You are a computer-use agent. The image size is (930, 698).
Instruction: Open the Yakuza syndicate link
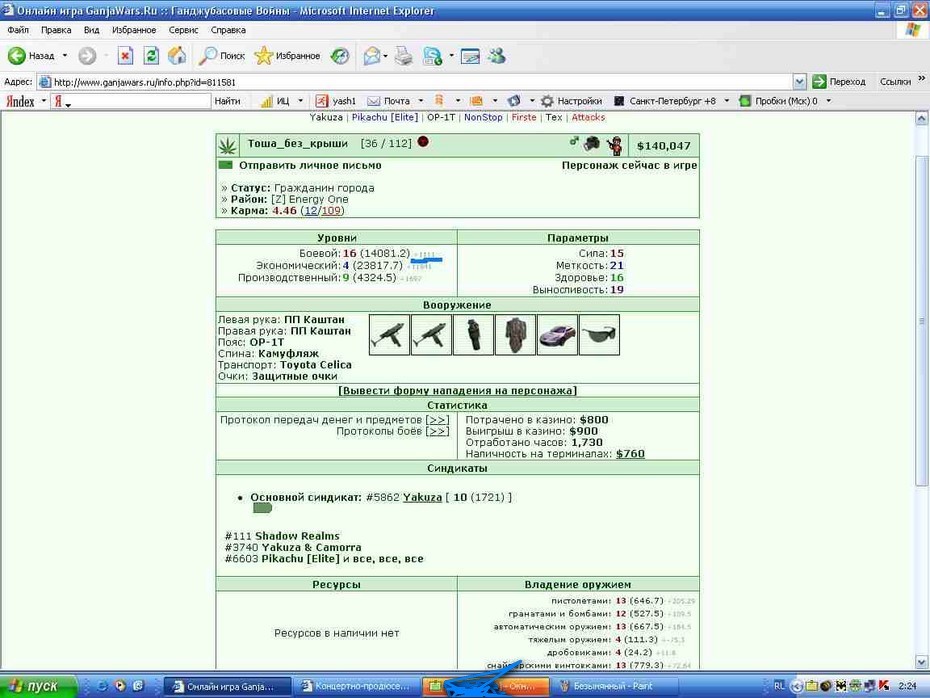click(x=422, y=497)
